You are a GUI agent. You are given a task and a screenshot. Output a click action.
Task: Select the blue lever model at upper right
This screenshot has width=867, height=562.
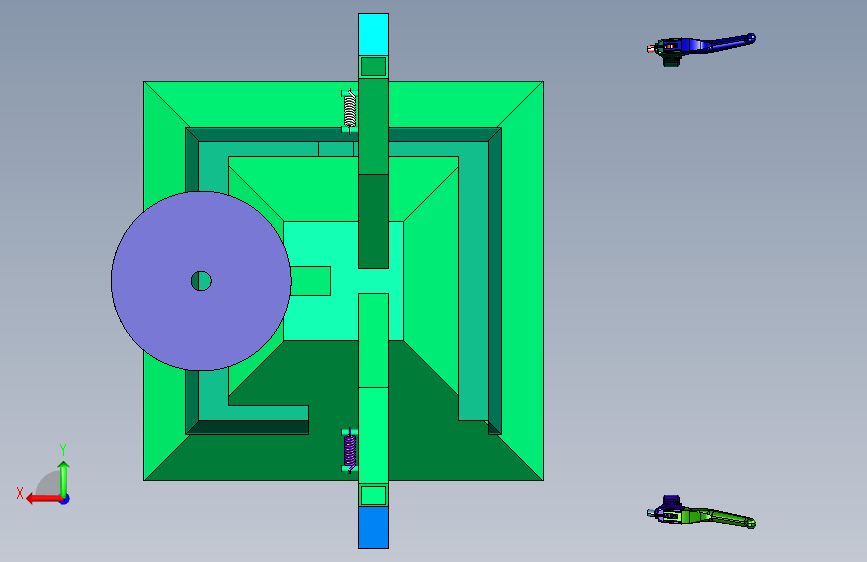[701, 48]
